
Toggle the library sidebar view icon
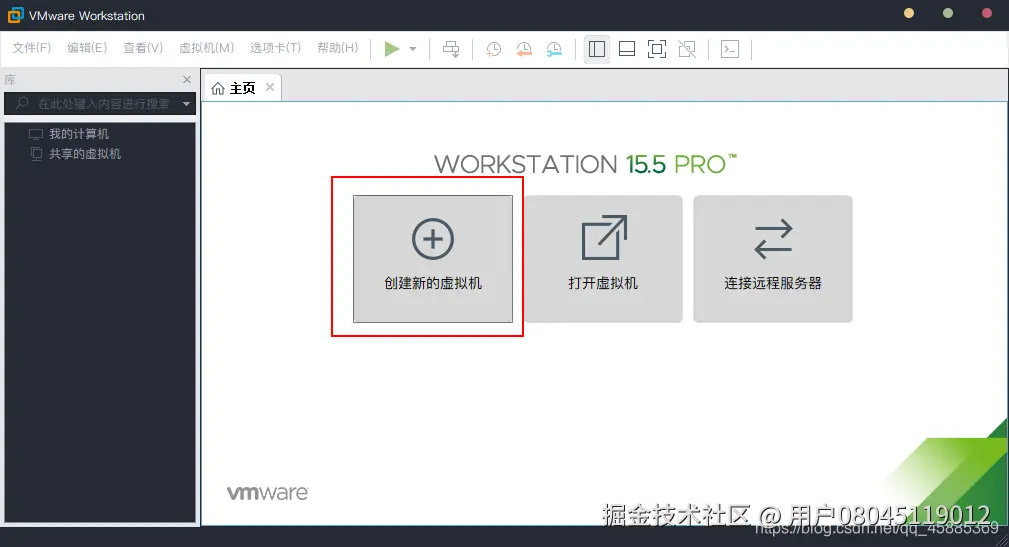(597, 49)
